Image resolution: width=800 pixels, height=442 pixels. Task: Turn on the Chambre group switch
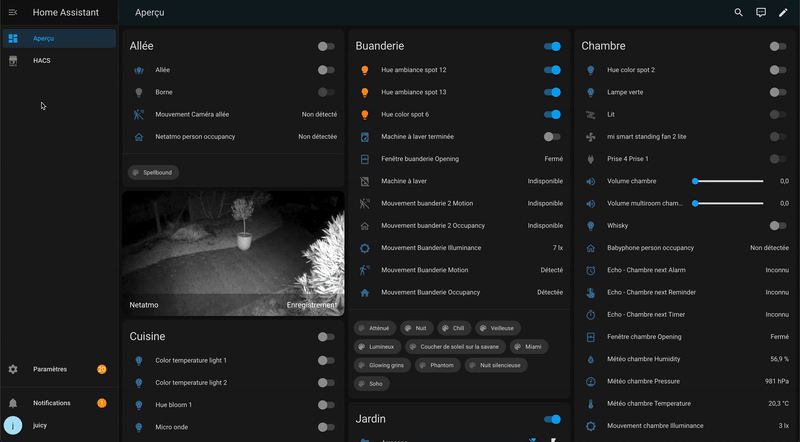click(778, 46)
